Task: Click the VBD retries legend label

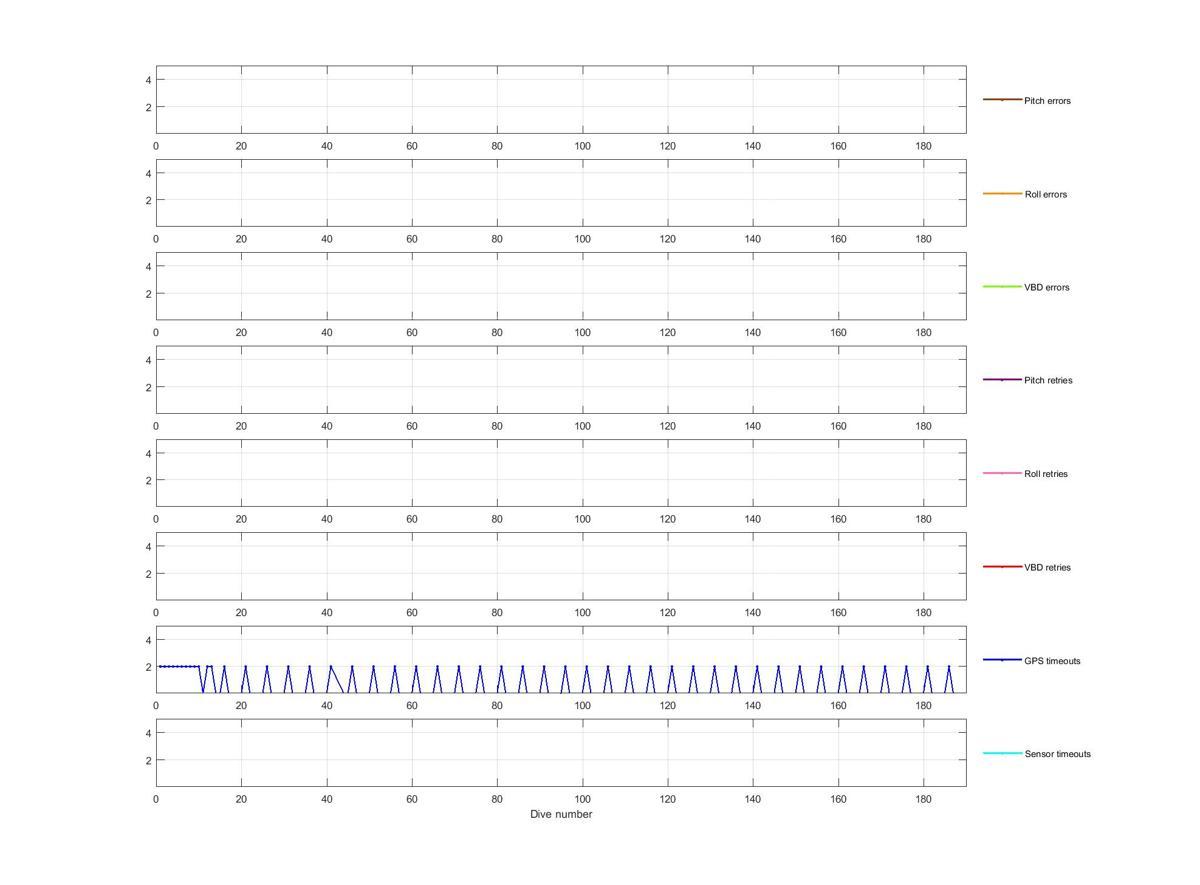Action: tap(1048, 567)
